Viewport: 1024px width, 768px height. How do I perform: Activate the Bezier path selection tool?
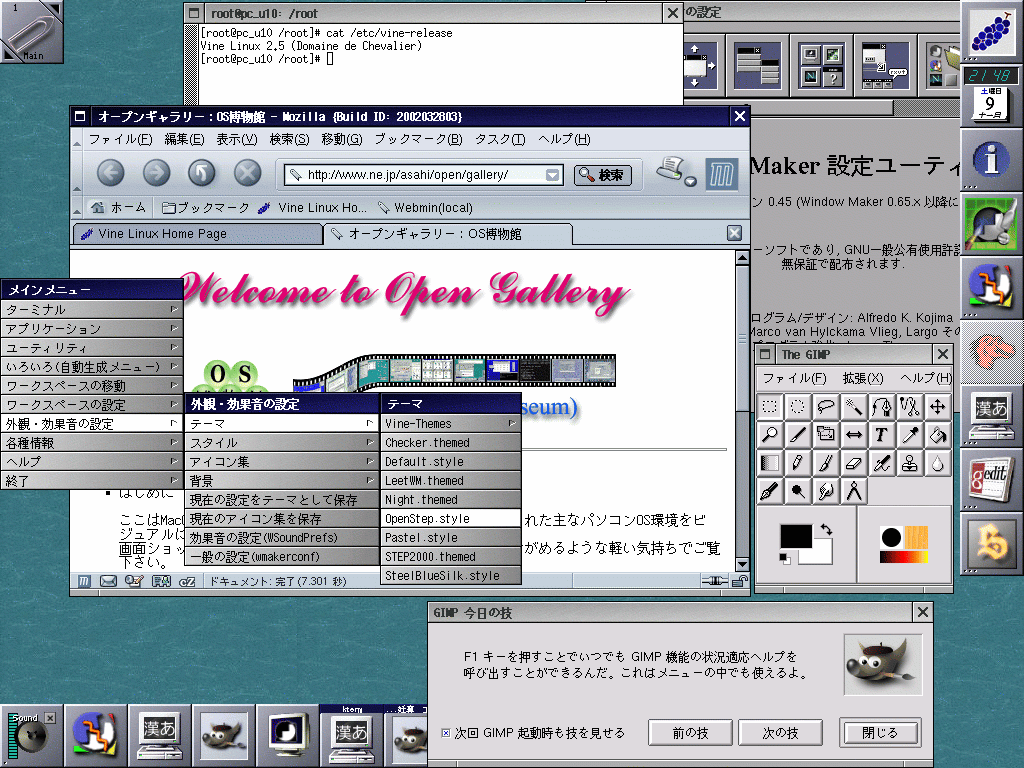[x=882, y=407]
